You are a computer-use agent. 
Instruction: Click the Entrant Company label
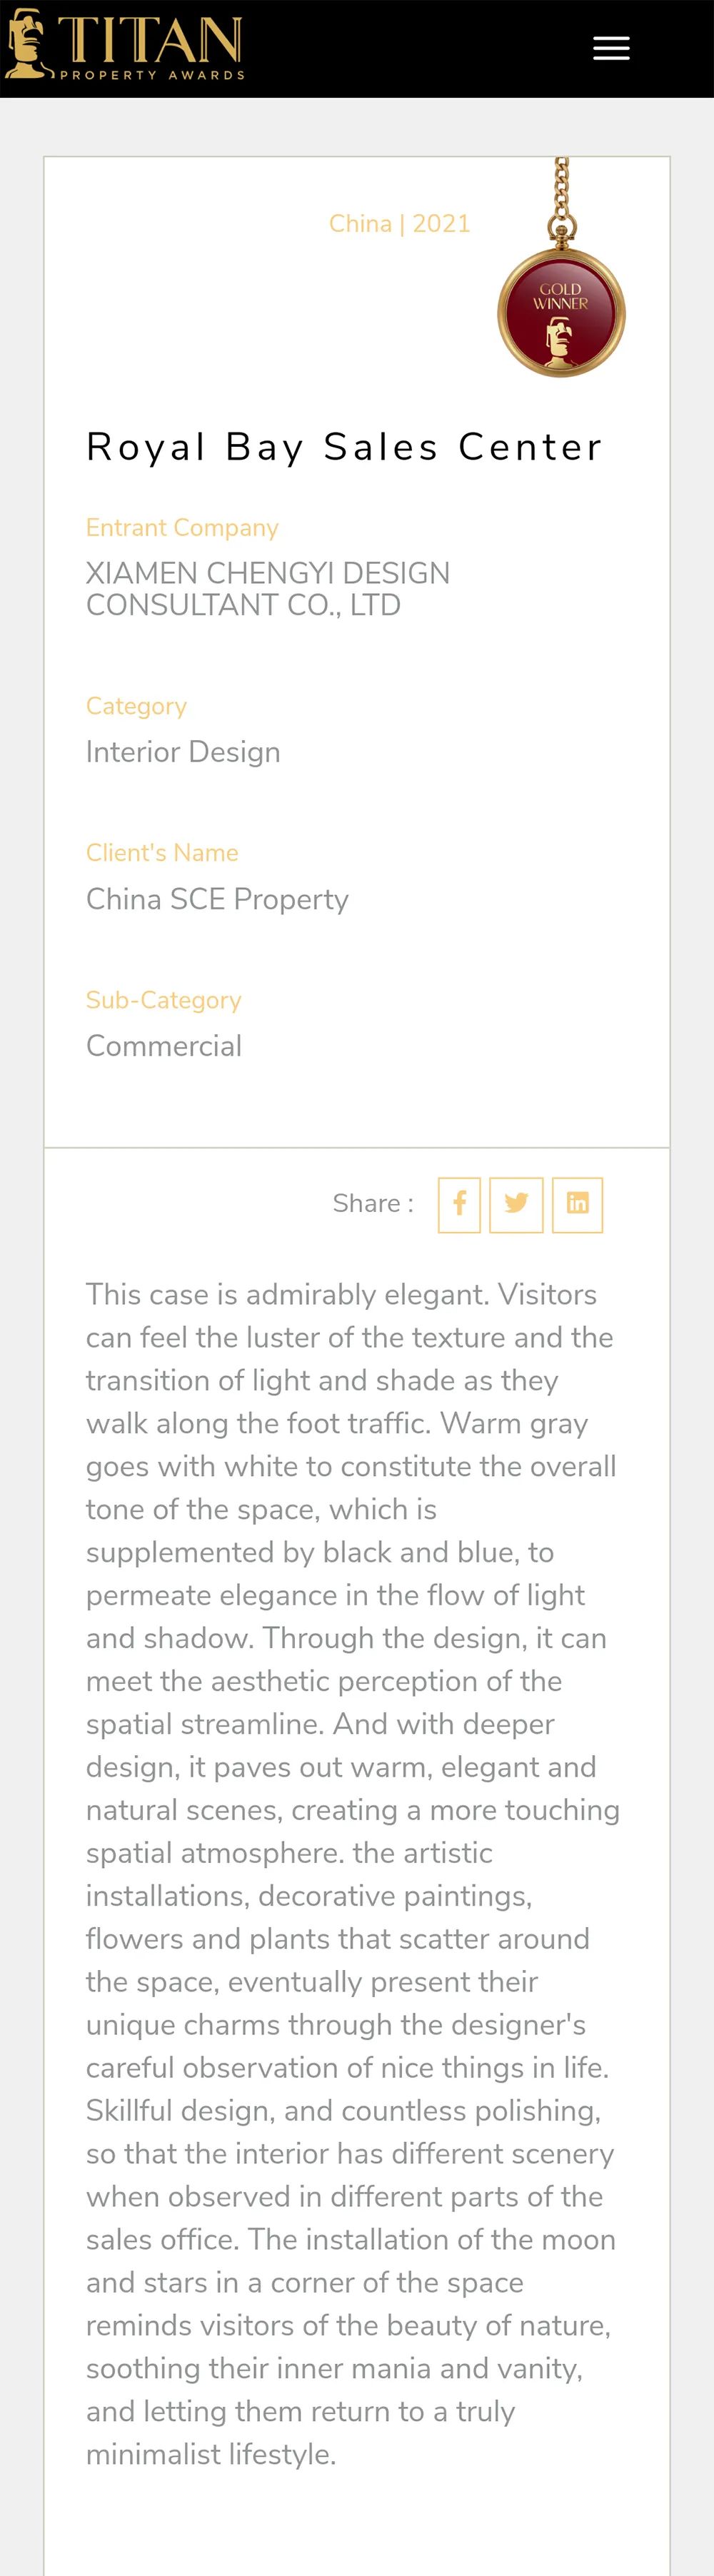[182, 528]
